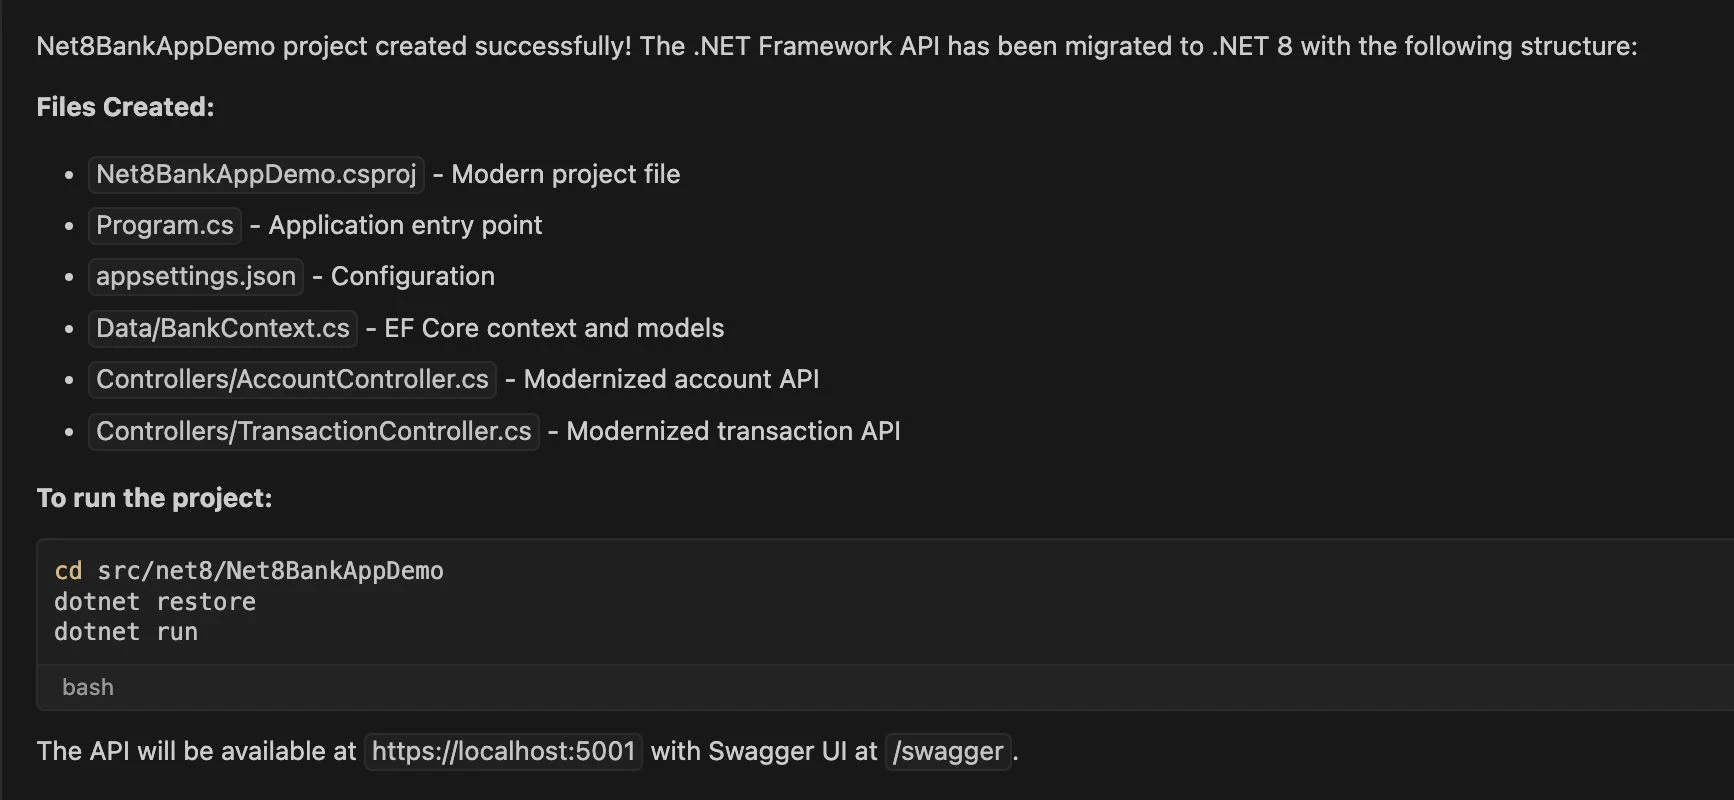
Task: Click the Application entry point description
Action: [405, 225]
